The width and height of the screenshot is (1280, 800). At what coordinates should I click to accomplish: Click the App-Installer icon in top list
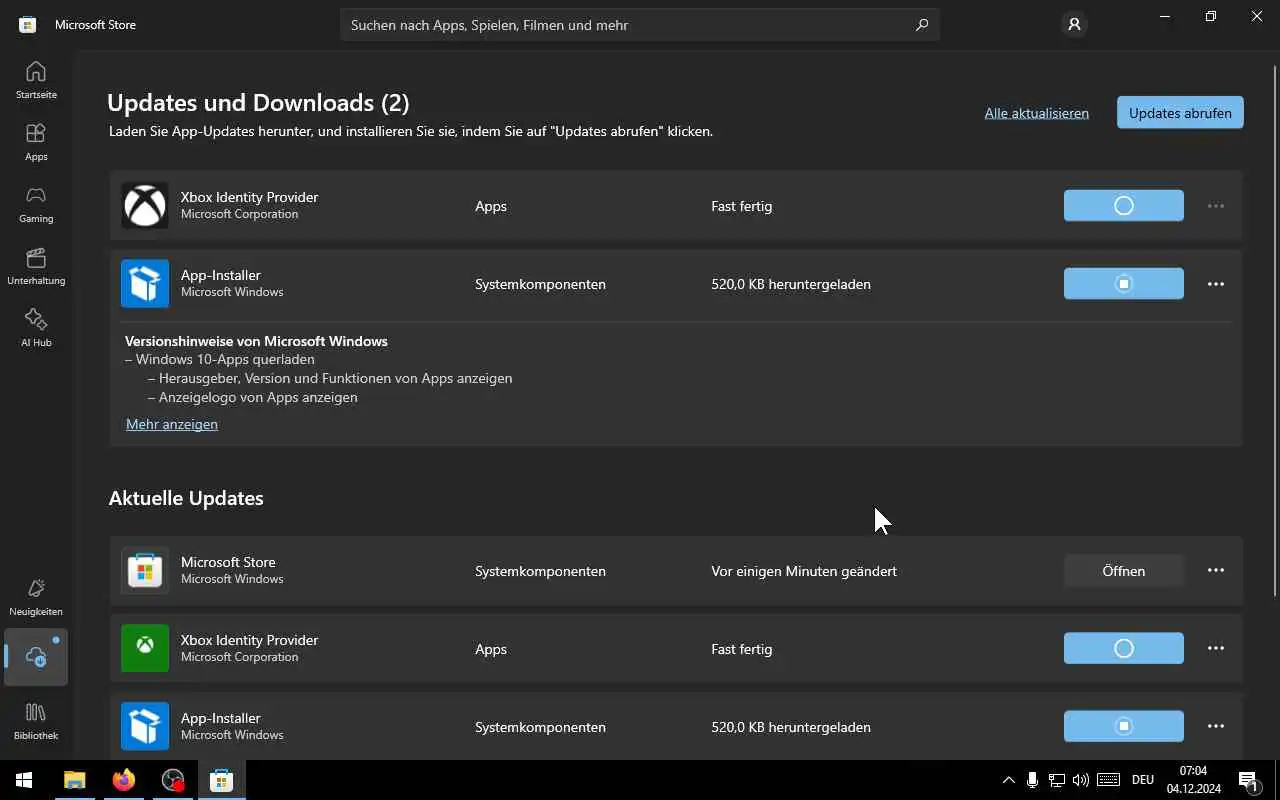click(145, 283)
